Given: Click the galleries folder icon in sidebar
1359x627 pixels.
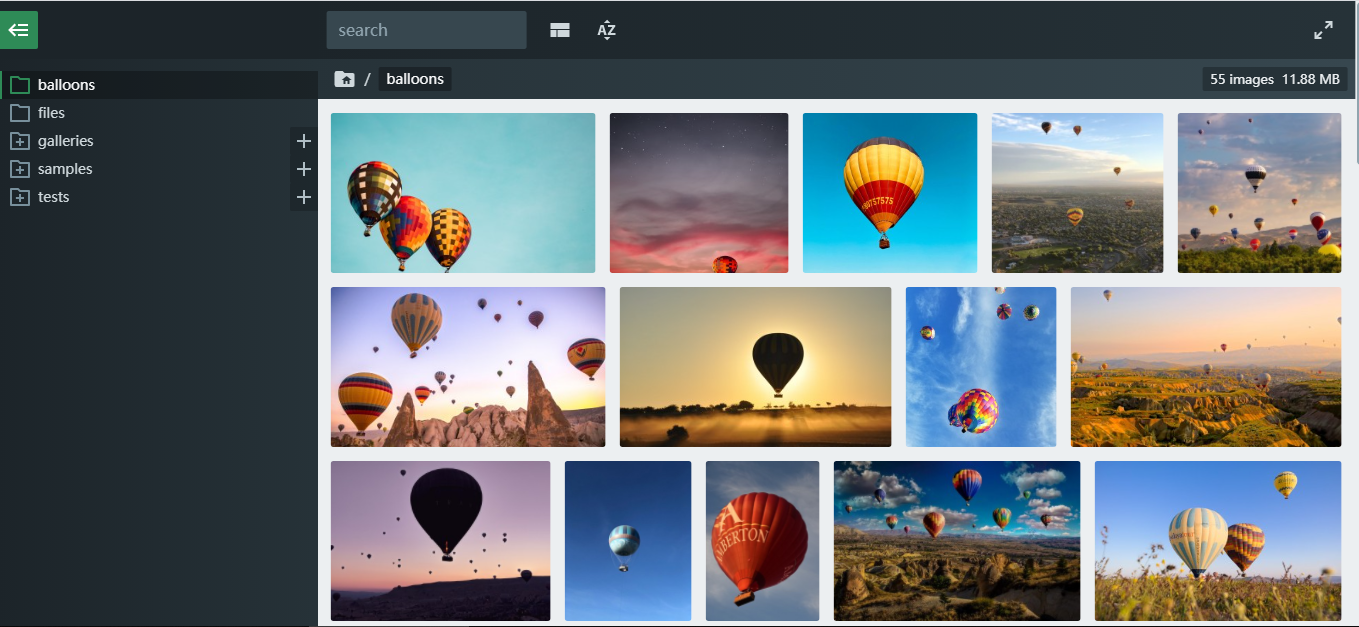Looking at the screenshot, I should (20, 141).
